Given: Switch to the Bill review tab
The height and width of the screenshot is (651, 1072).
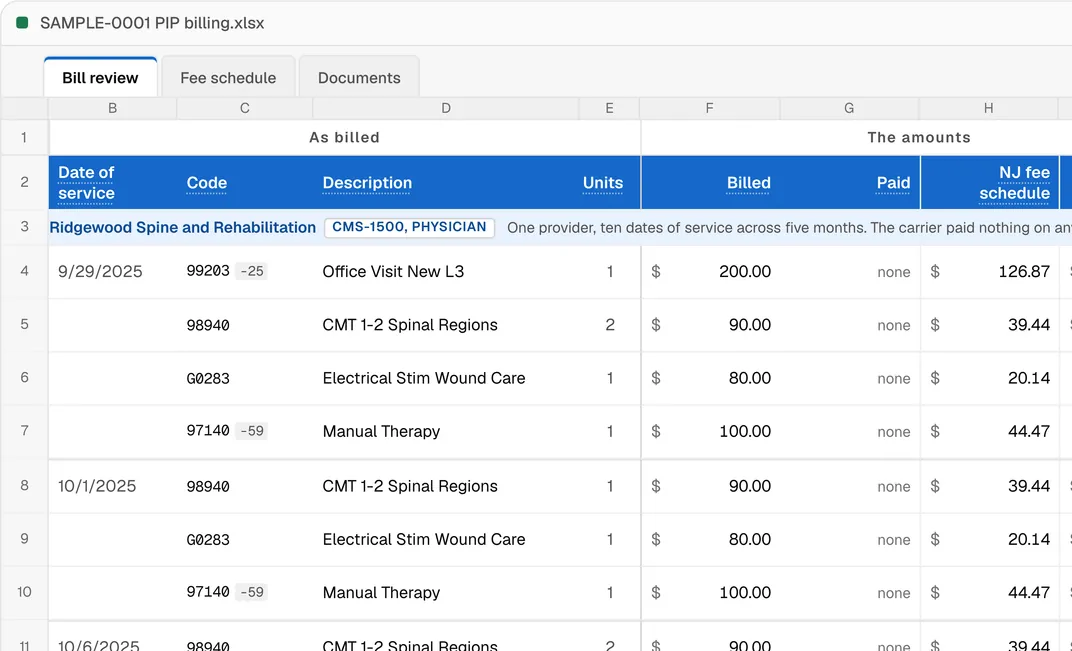Looking at the screenshot, I should (100, 77).
